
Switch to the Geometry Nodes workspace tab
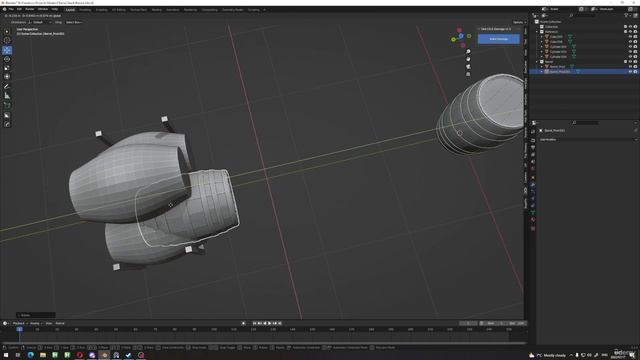[233, 9]
